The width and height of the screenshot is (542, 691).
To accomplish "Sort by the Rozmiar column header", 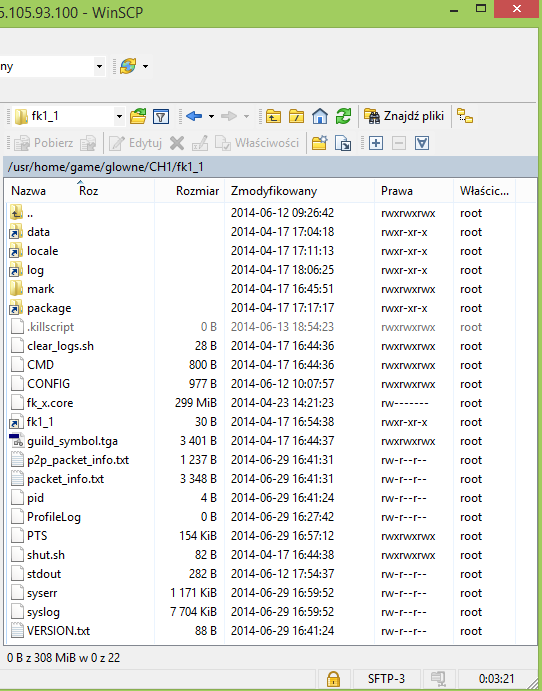I will pyautogui.click(x=197, y=191).
